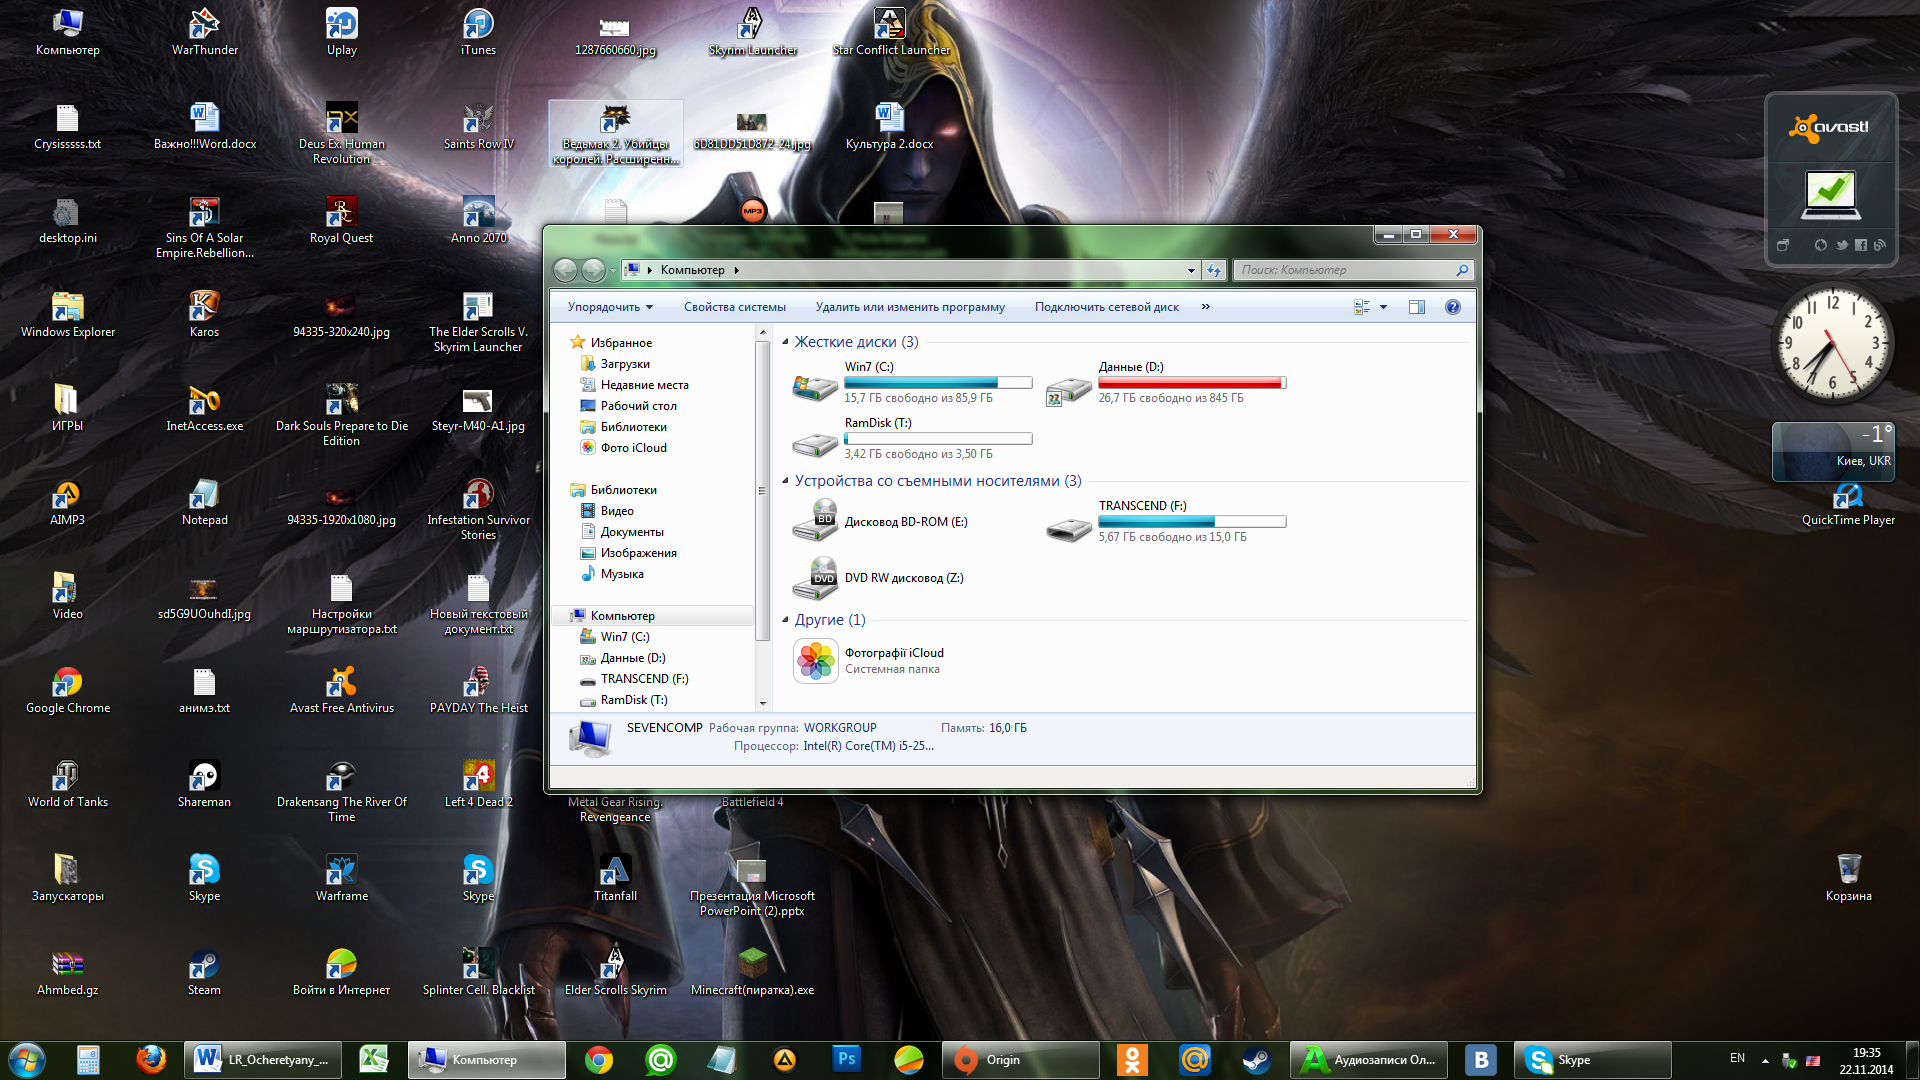The image size is (1920, 1080).
Task: Select RamDisk (T:) in navigation tree
Action: pyautogui.click(x=634, y=700)
